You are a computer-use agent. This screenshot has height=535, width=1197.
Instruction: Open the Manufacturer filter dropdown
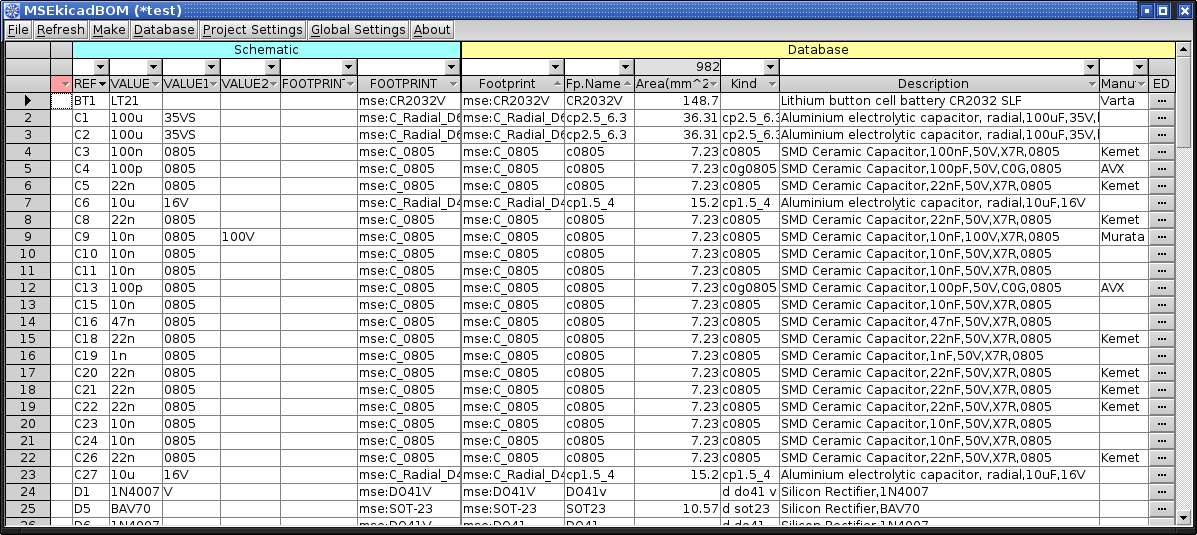[x=1139, y=67]
